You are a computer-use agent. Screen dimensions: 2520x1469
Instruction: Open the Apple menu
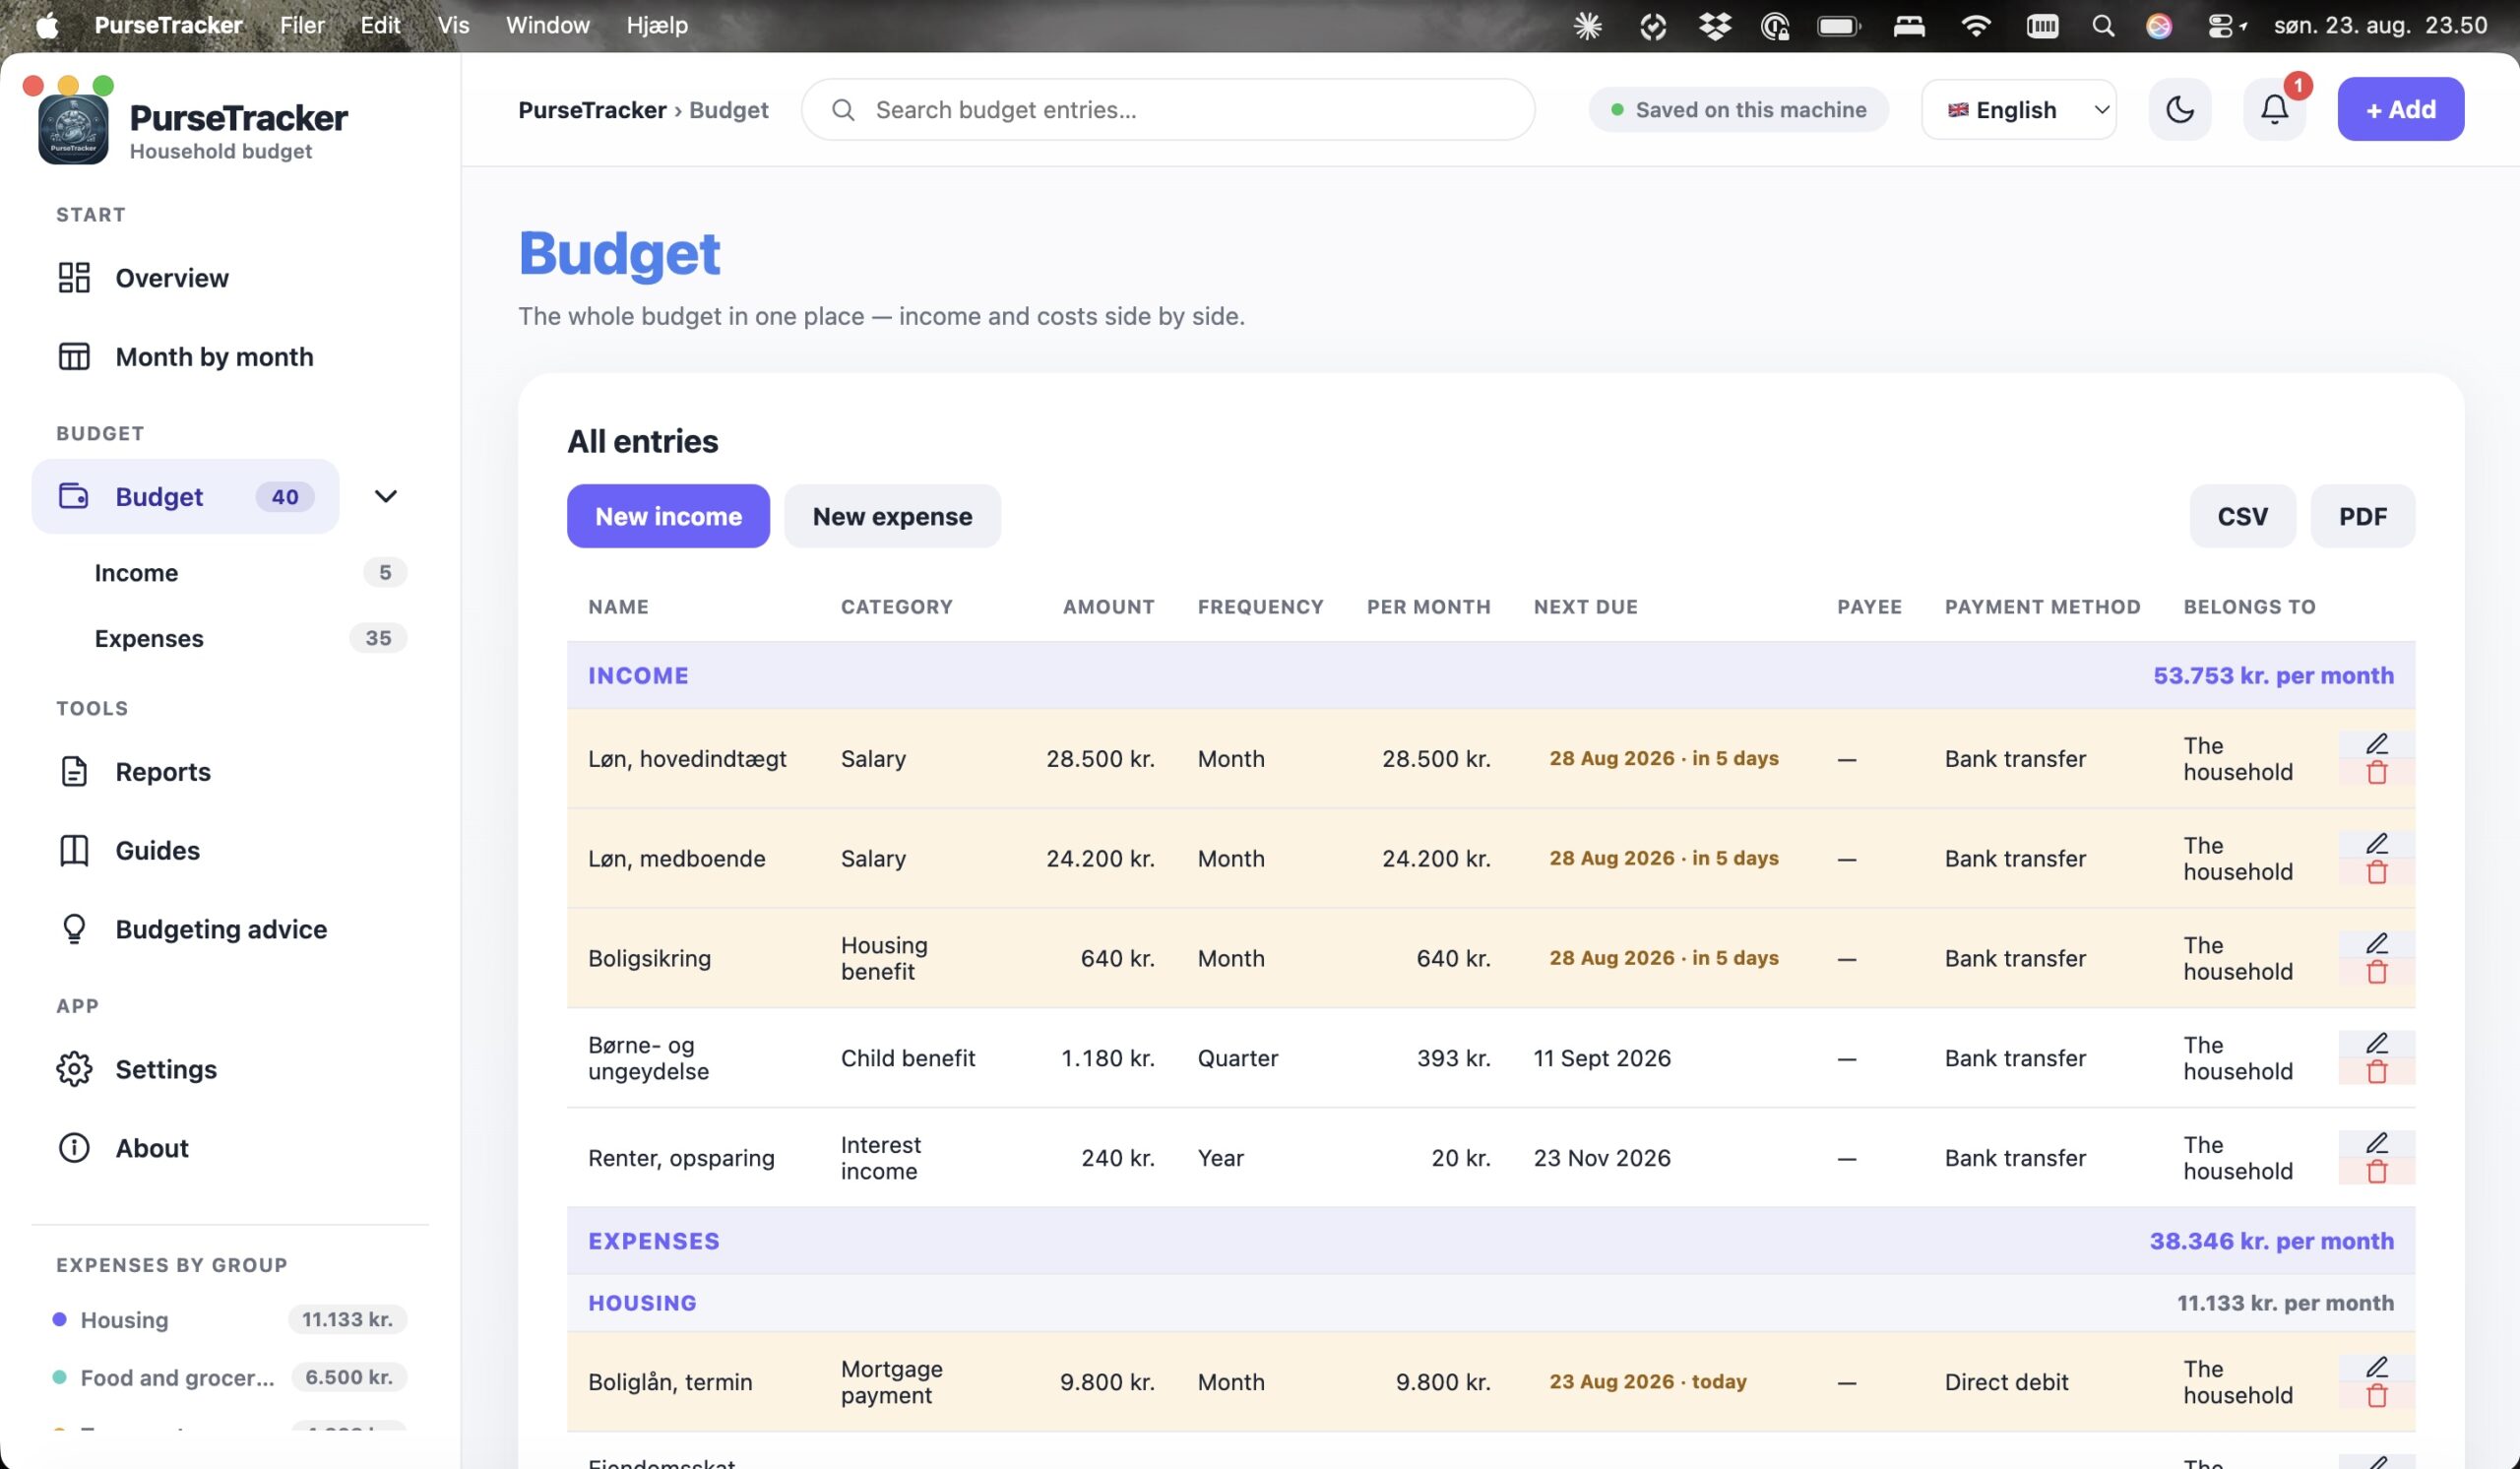tap(47, 26)
